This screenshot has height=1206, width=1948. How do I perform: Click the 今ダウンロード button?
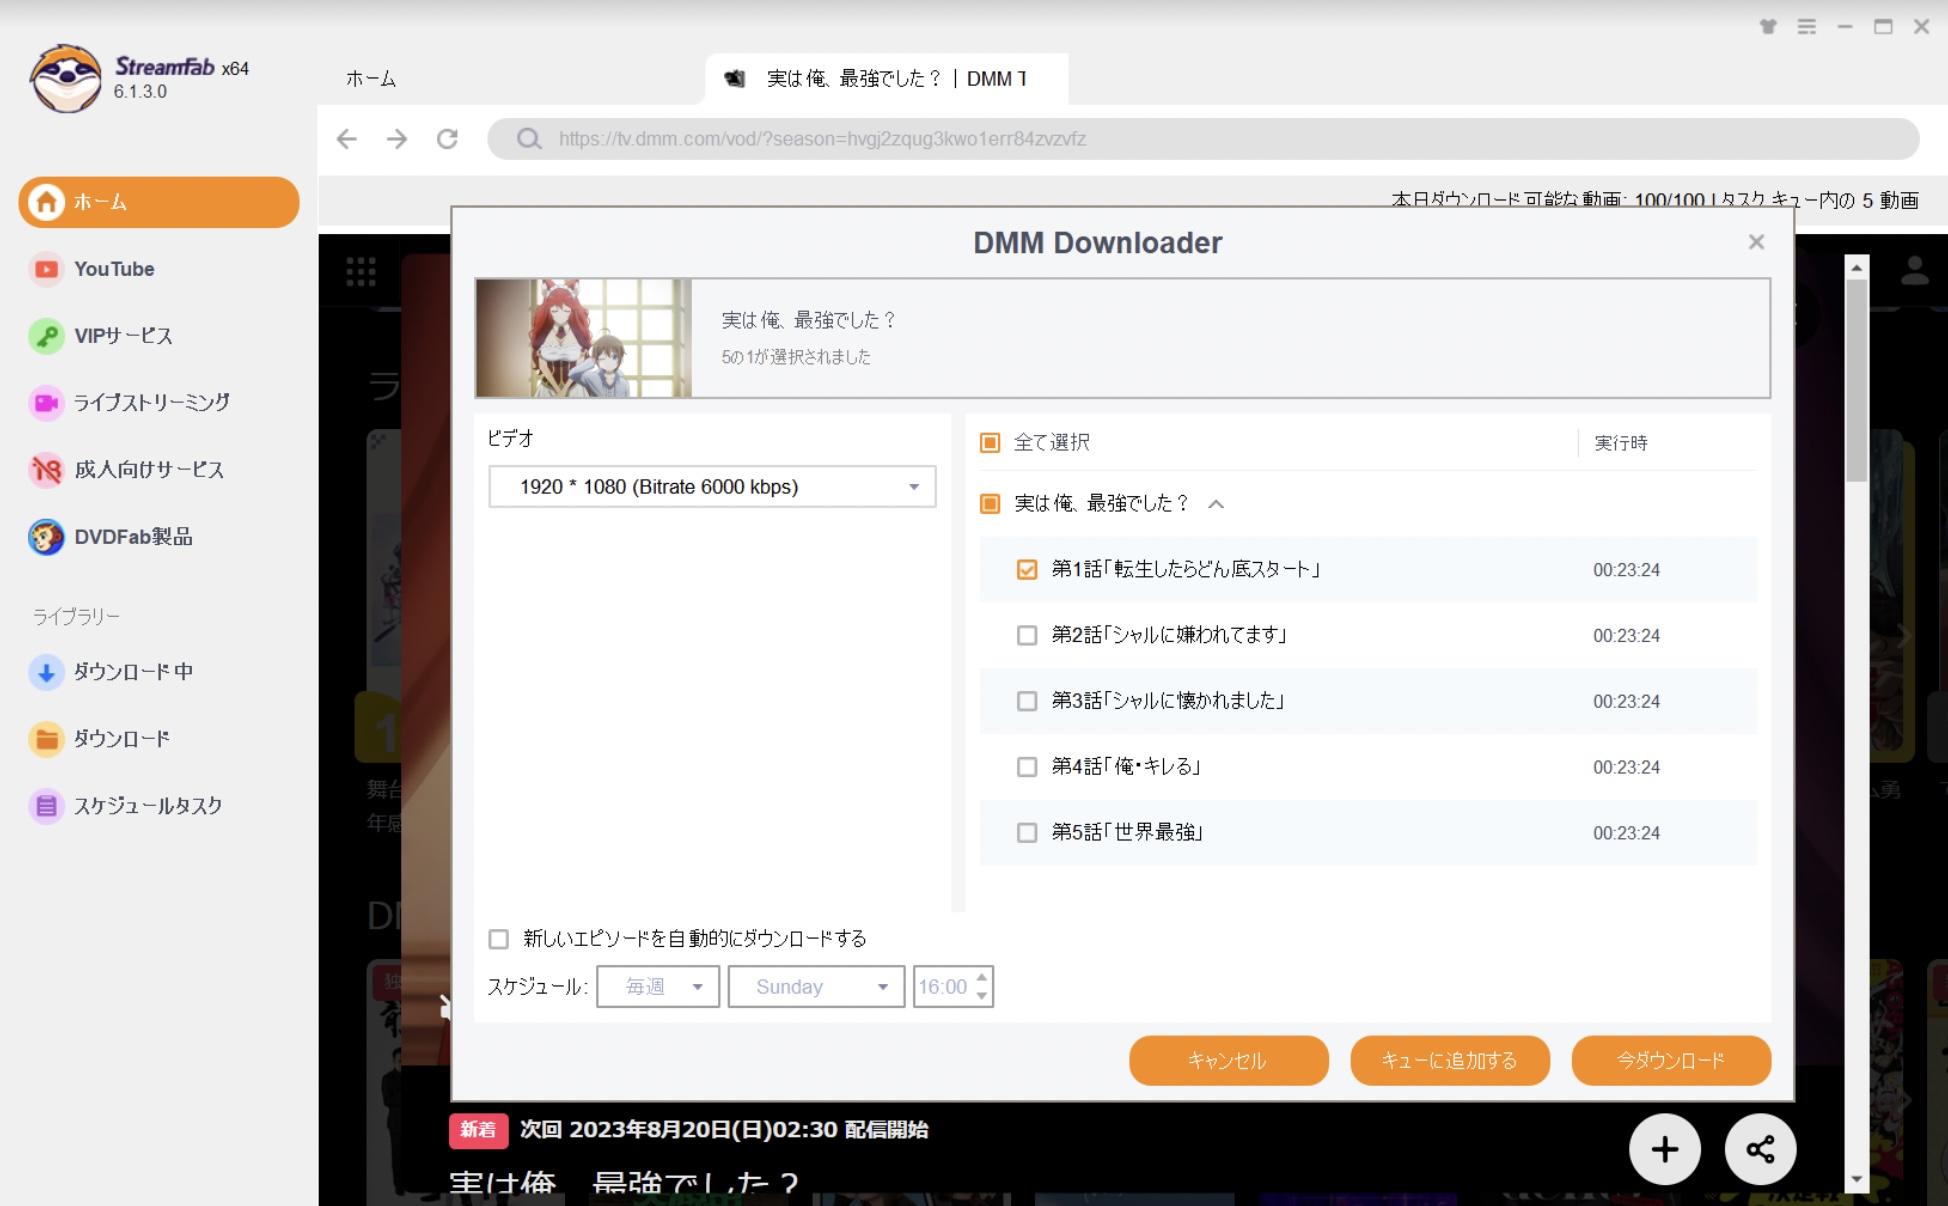pos(1671,1061)
